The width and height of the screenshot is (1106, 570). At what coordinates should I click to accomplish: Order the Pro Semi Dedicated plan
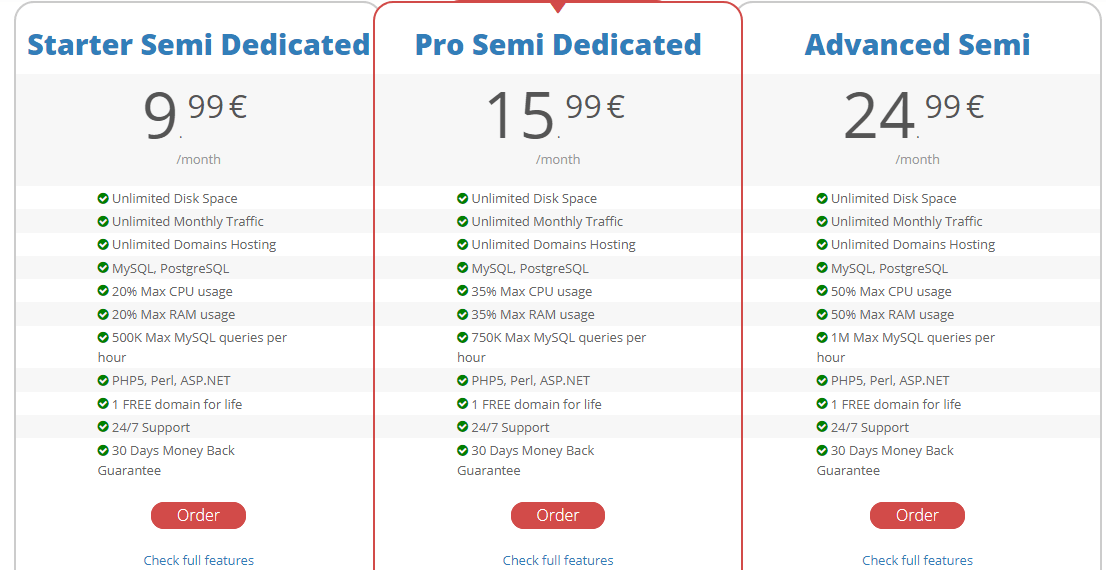tap(558, 515)
